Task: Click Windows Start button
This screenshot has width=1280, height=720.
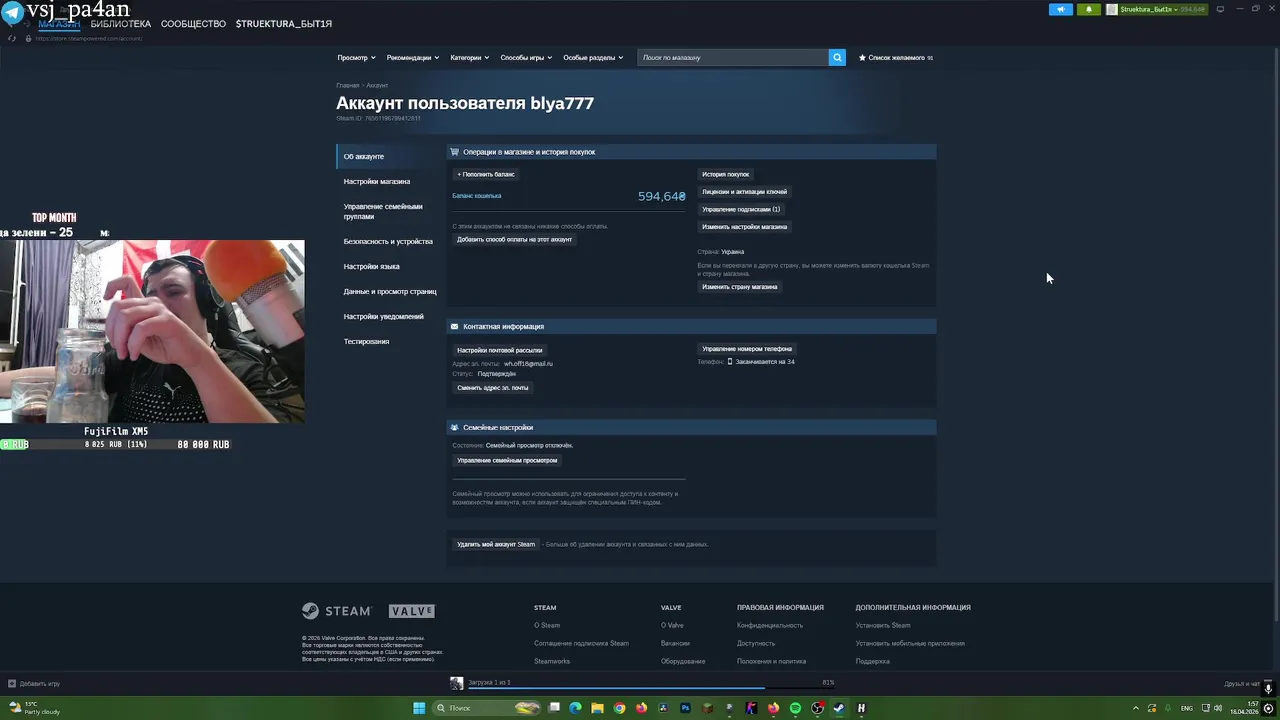Action: coord(420,708)
